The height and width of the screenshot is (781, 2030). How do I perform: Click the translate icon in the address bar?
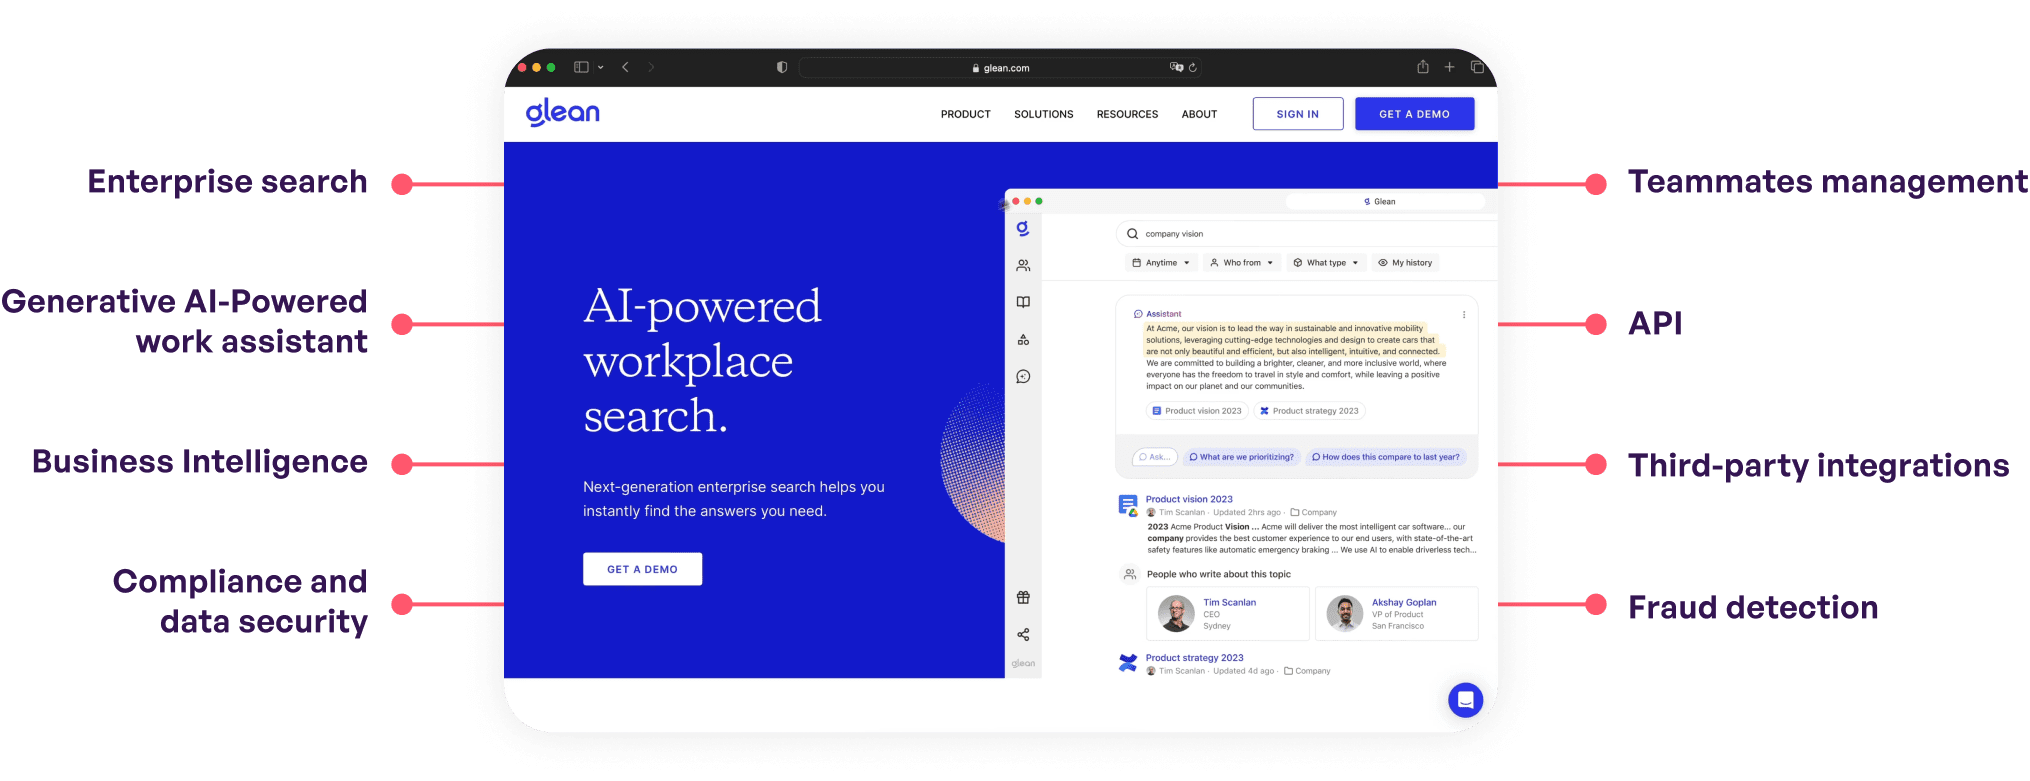[1176, 67]
